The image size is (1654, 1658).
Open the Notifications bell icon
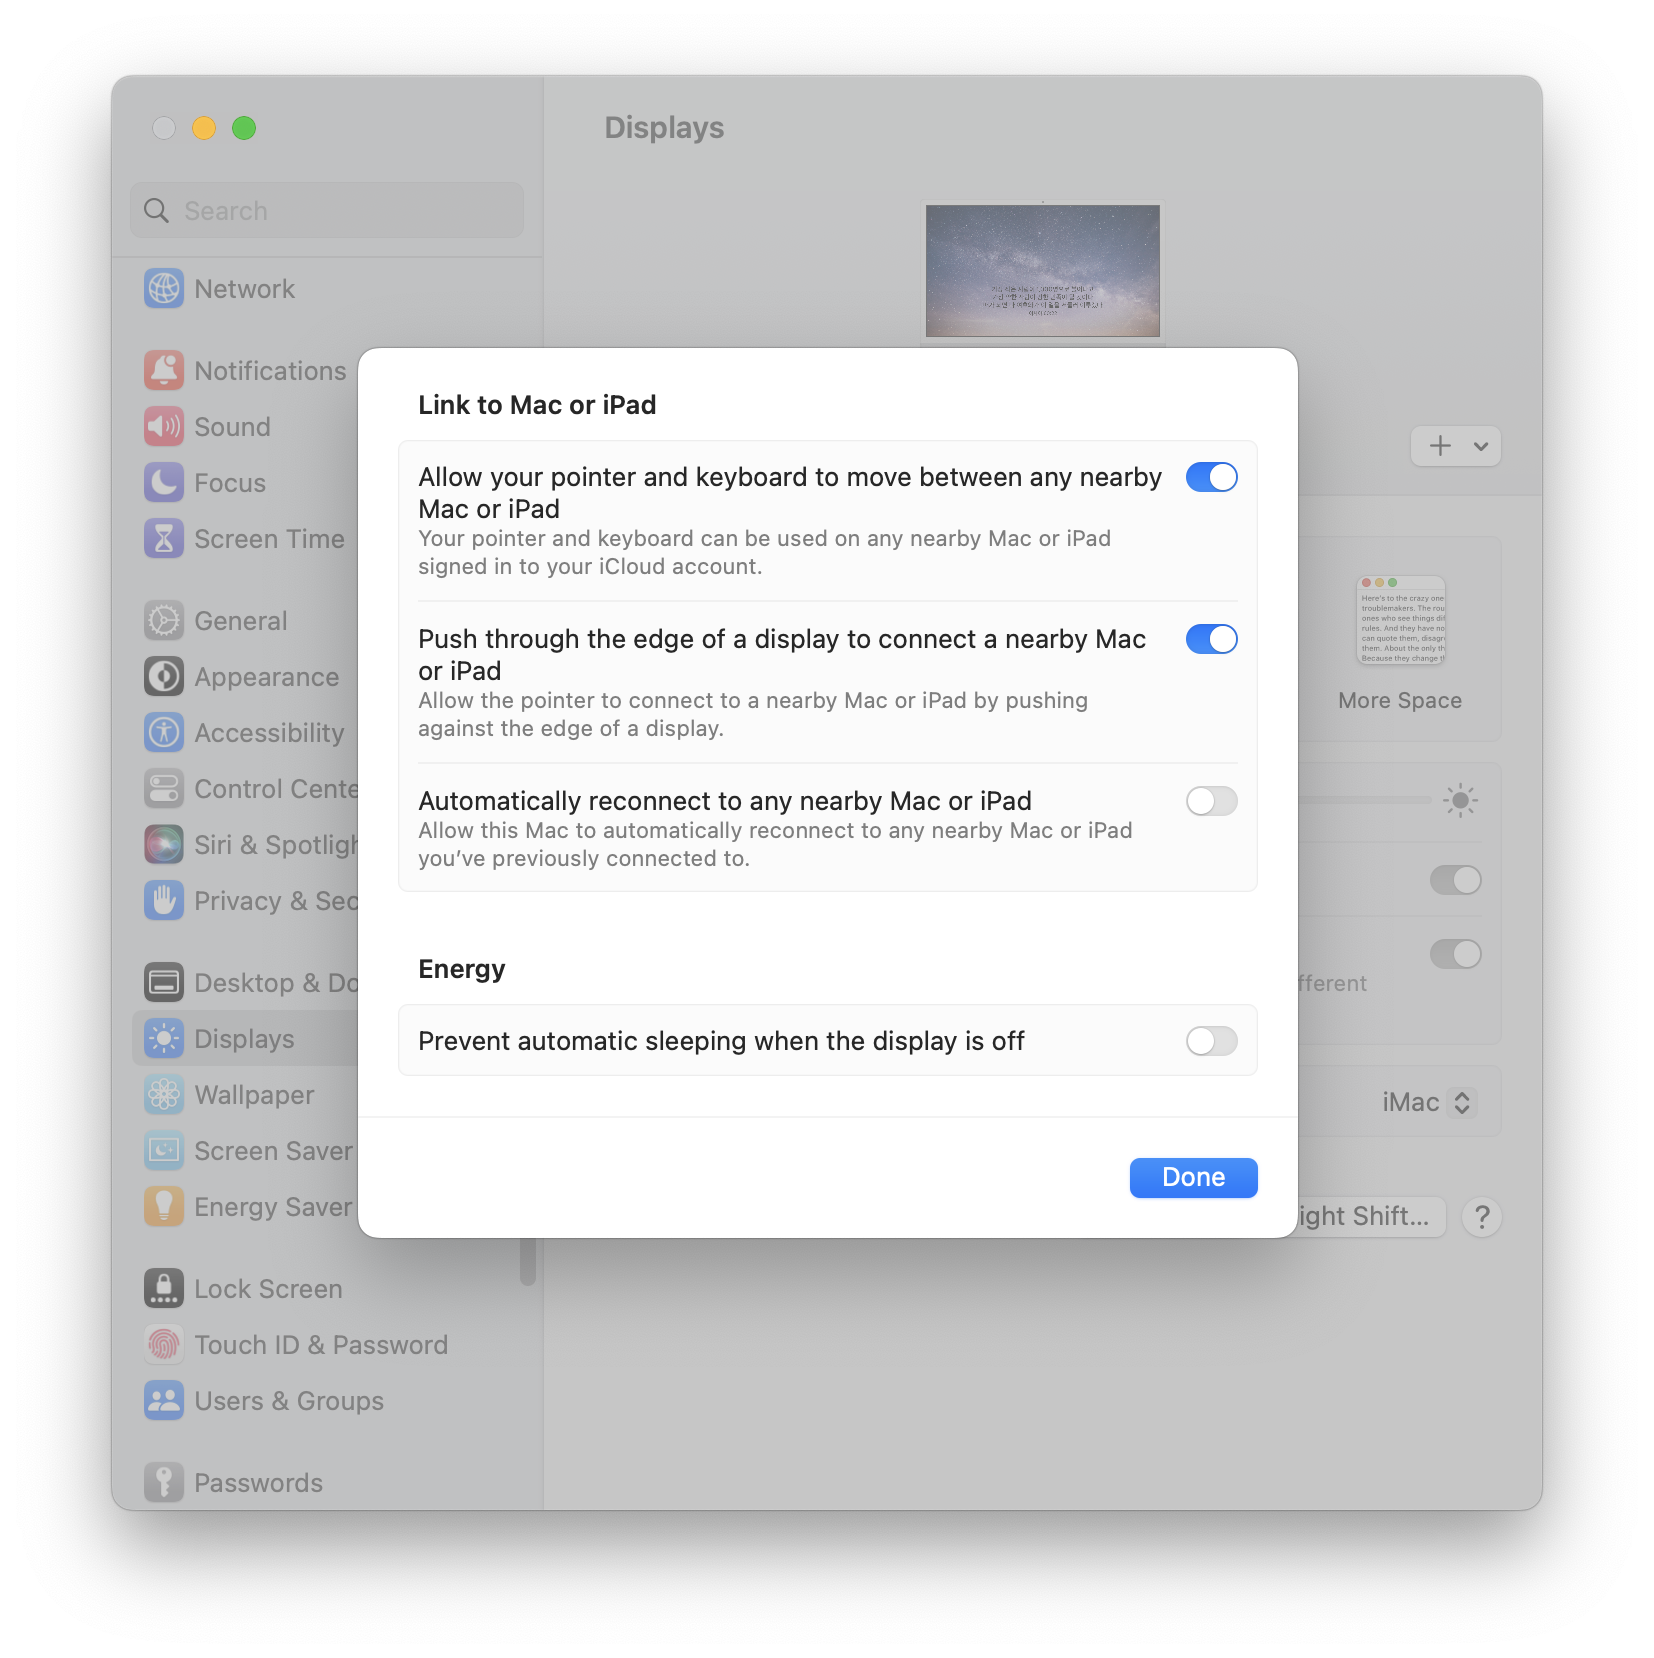(x=164, y=371)
